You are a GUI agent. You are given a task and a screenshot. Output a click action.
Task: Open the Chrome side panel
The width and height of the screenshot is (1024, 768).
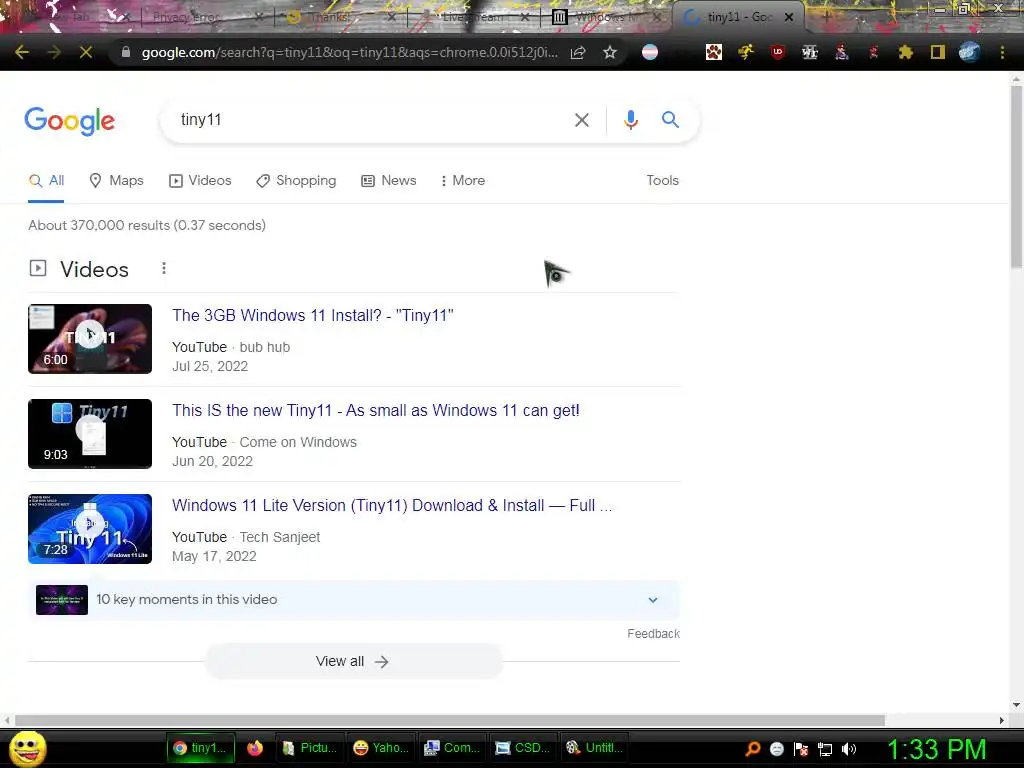click(x=938, y=52)
